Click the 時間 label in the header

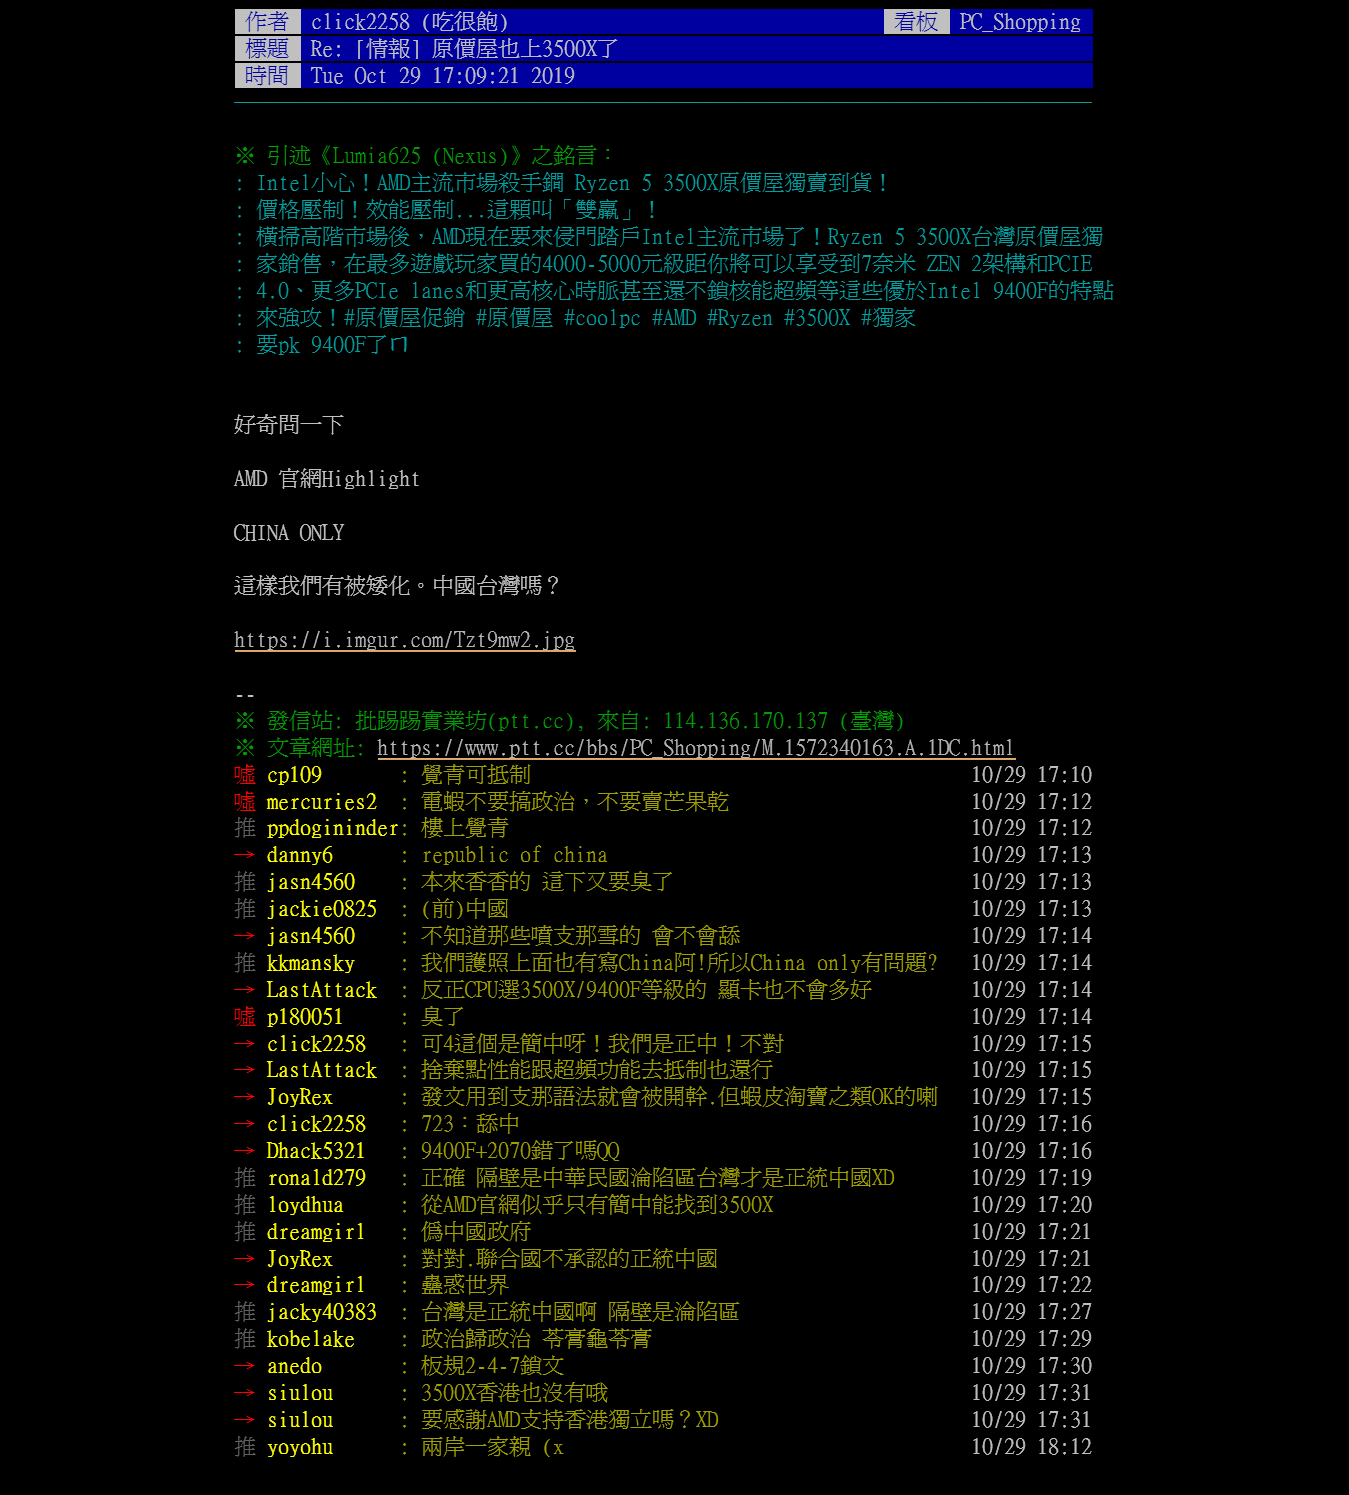267,76
